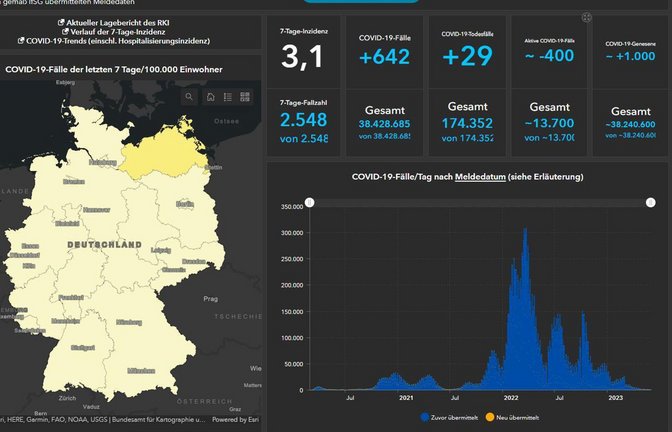Viewport: 672px width, 432px height.
Task: Click the +642 COVID-19-Fälle value
Action: [384, 57]
